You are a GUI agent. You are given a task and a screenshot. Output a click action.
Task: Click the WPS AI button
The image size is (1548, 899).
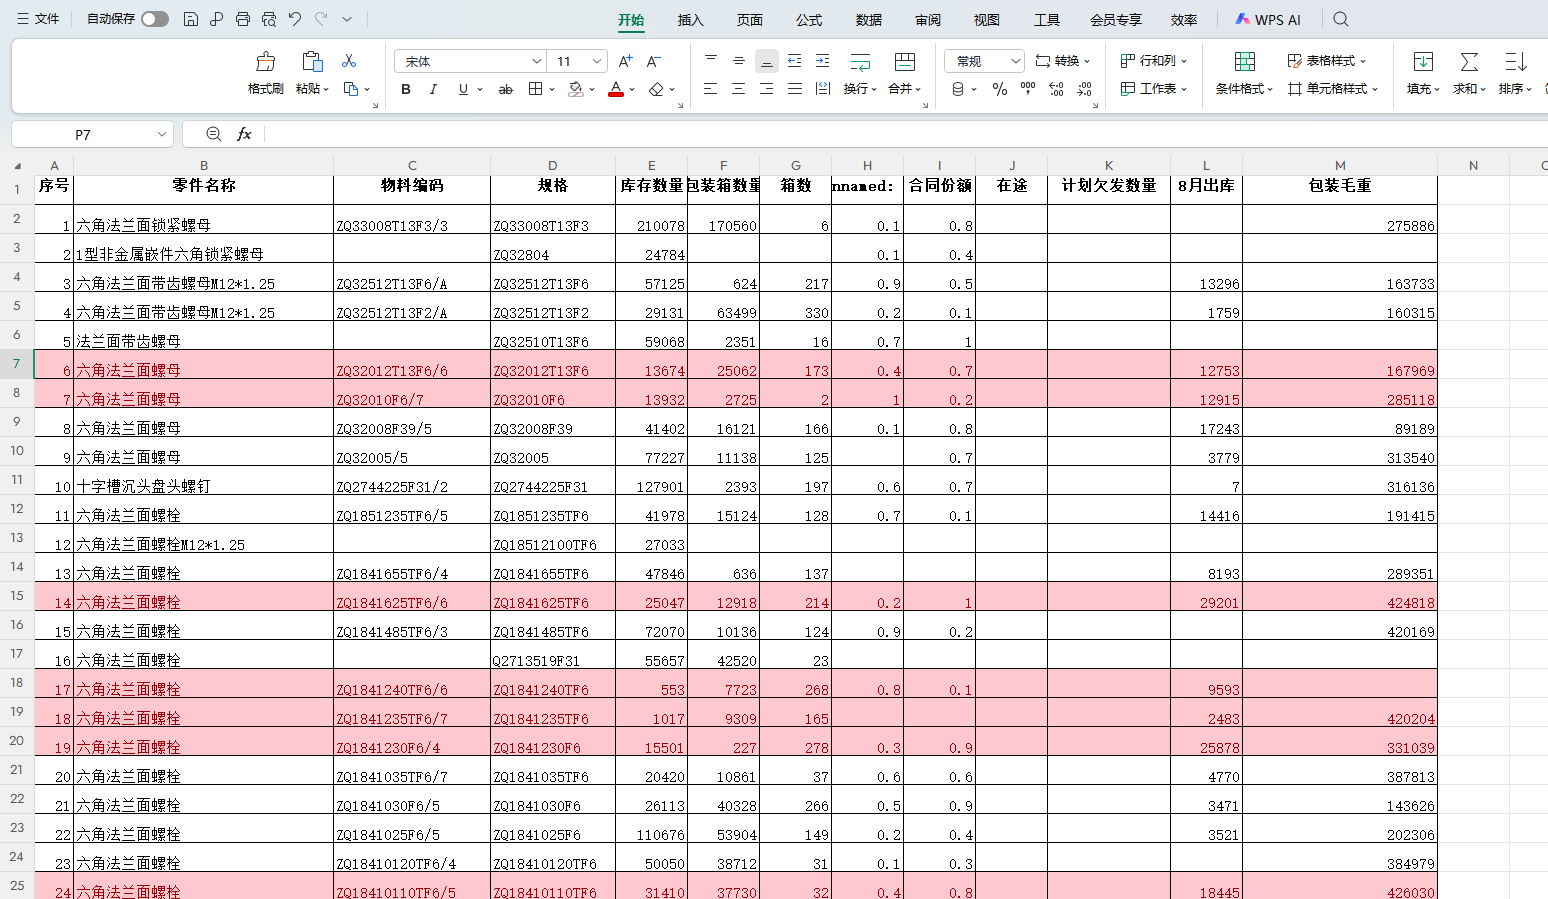1268,19
